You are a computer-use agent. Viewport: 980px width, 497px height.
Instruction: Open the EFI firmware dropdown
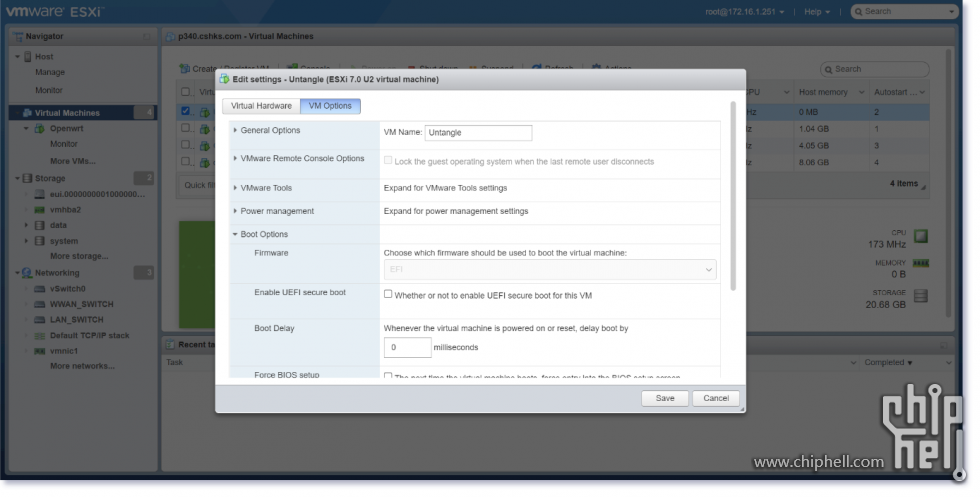(x=549, y=269)
